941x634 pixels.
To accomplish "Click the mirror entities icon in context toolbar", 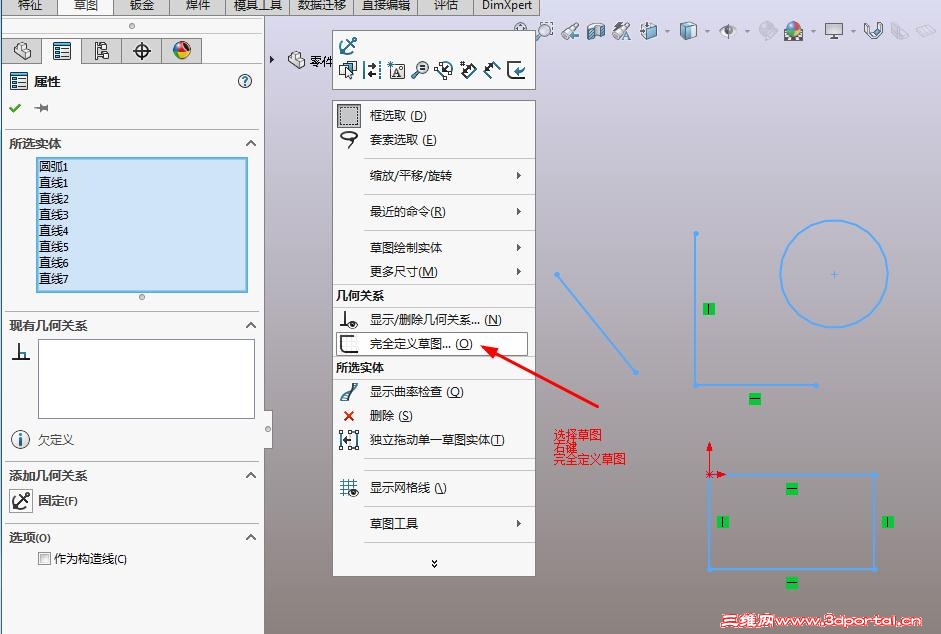I will click(x=372, y=71).
